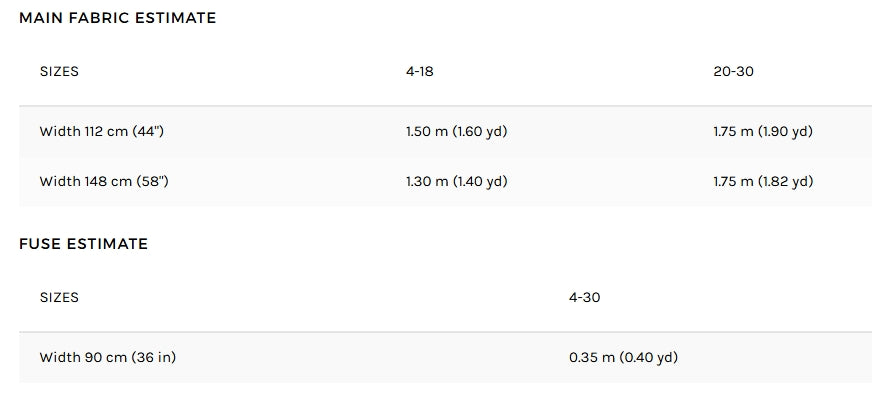Click the 4-30 size column header
The image size is (872, 399).
pyautogui.click(x=584, y=298)
